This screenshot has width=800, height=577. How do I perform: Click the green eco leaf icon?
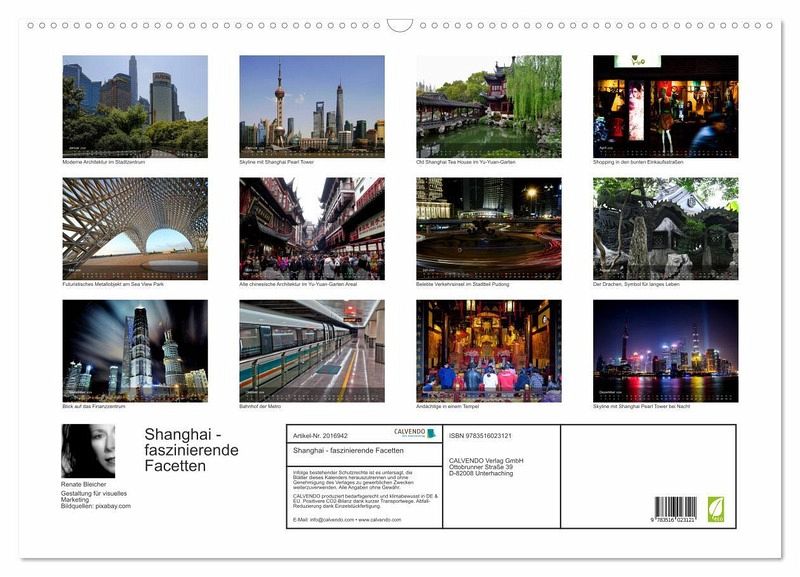[x=716, y=508]
